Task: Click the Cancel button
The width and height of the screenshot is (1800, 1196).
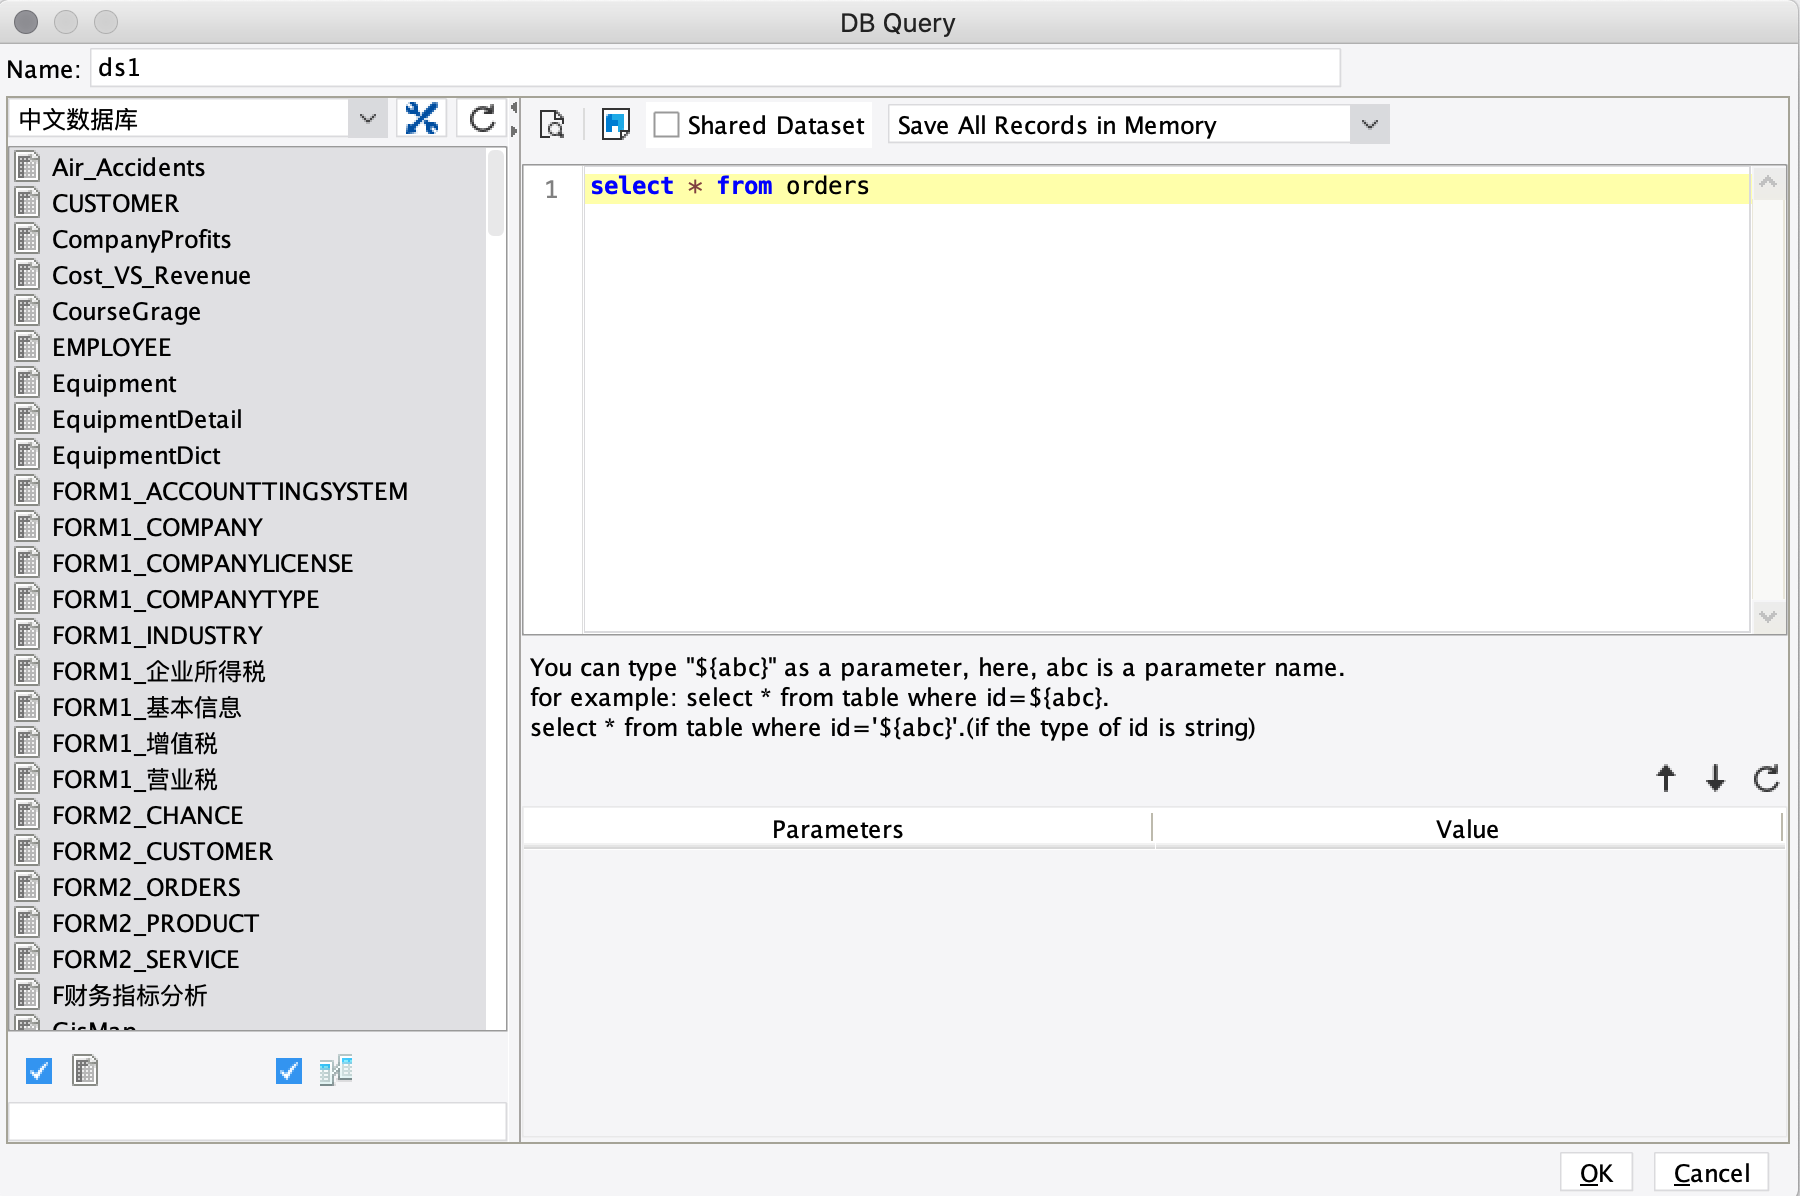Action: click(1711, 1173)
